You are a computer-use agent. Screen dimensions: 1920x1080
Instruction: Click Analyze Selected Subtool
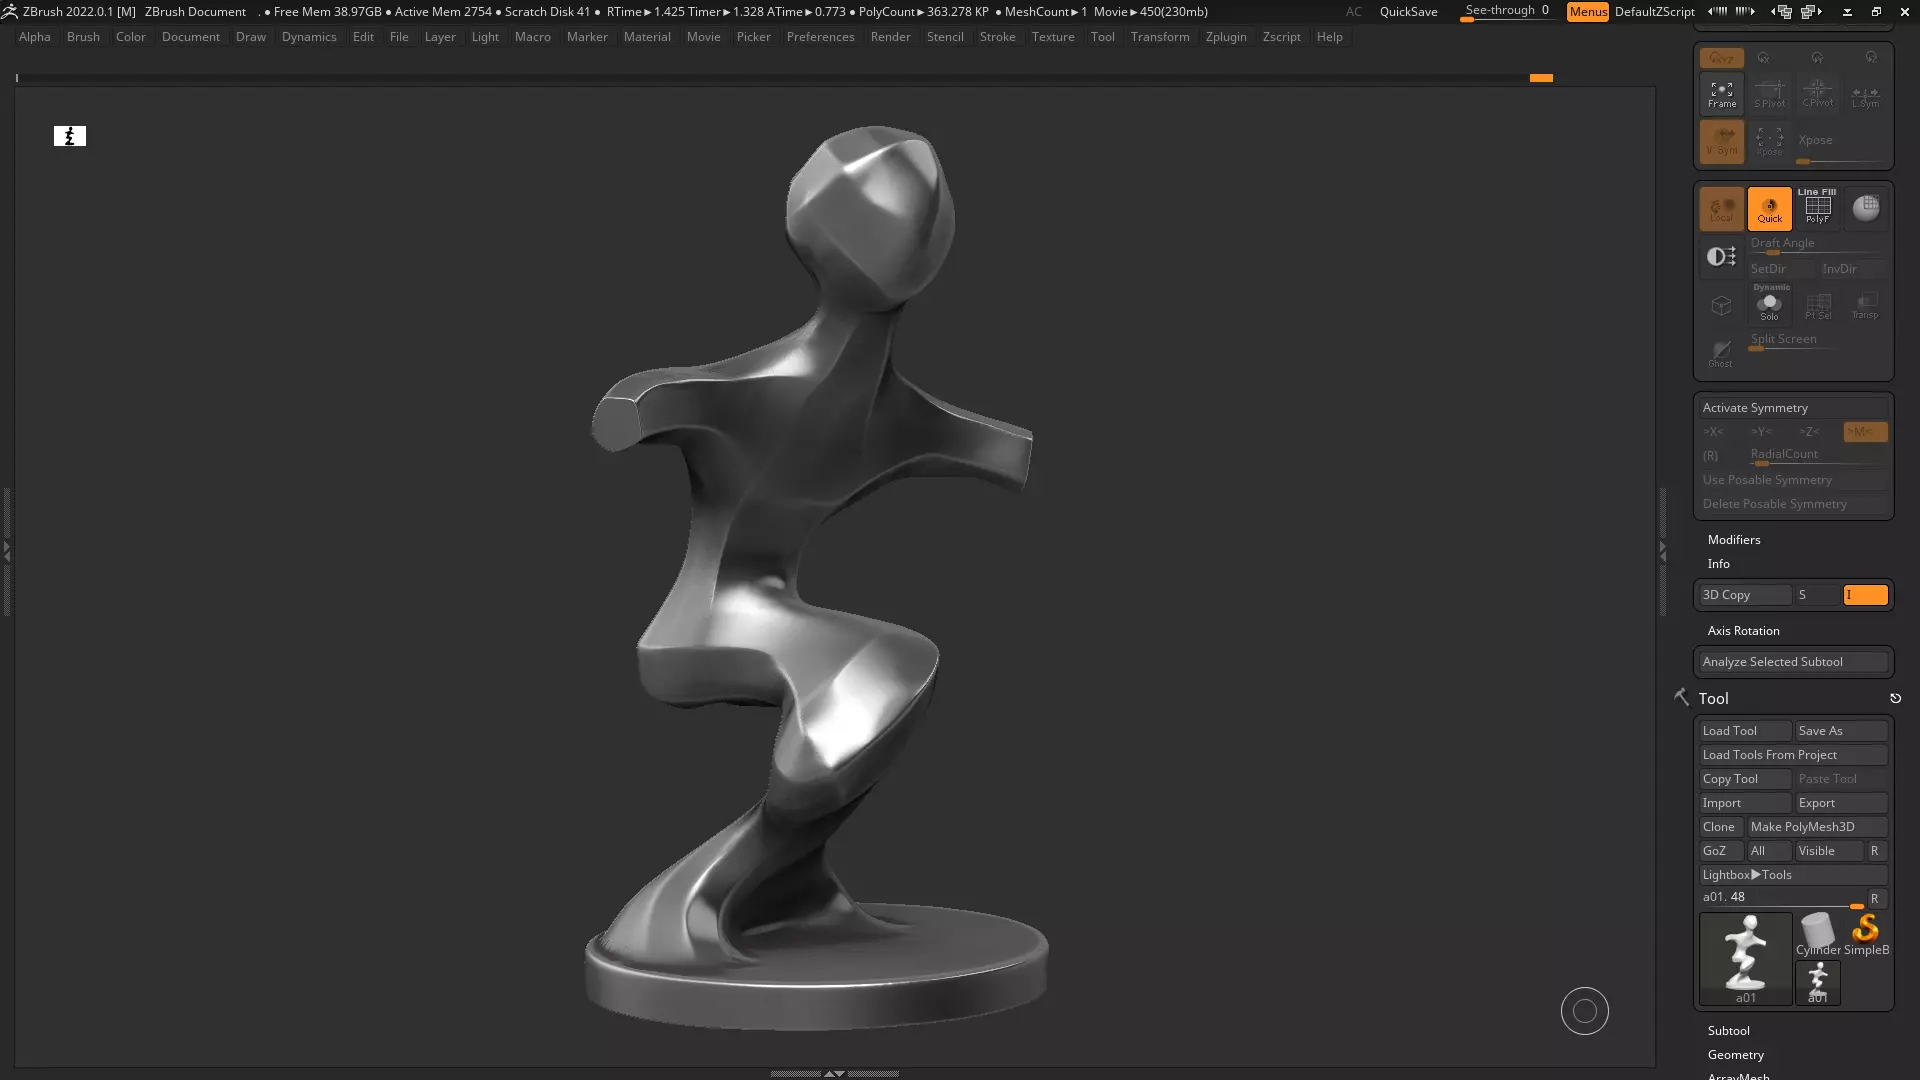(x=1794, y=662)
